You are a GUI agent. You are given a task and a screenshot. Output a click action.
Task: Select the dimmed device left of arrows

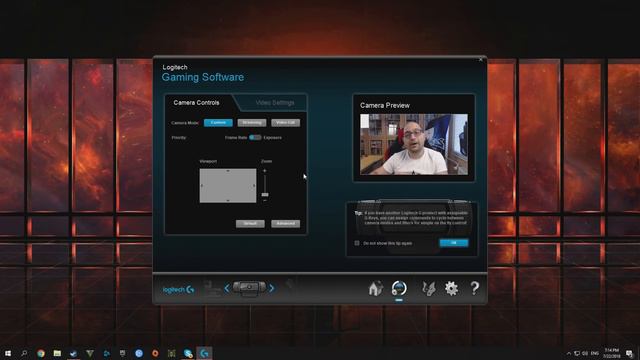click(x=212, y=288)
